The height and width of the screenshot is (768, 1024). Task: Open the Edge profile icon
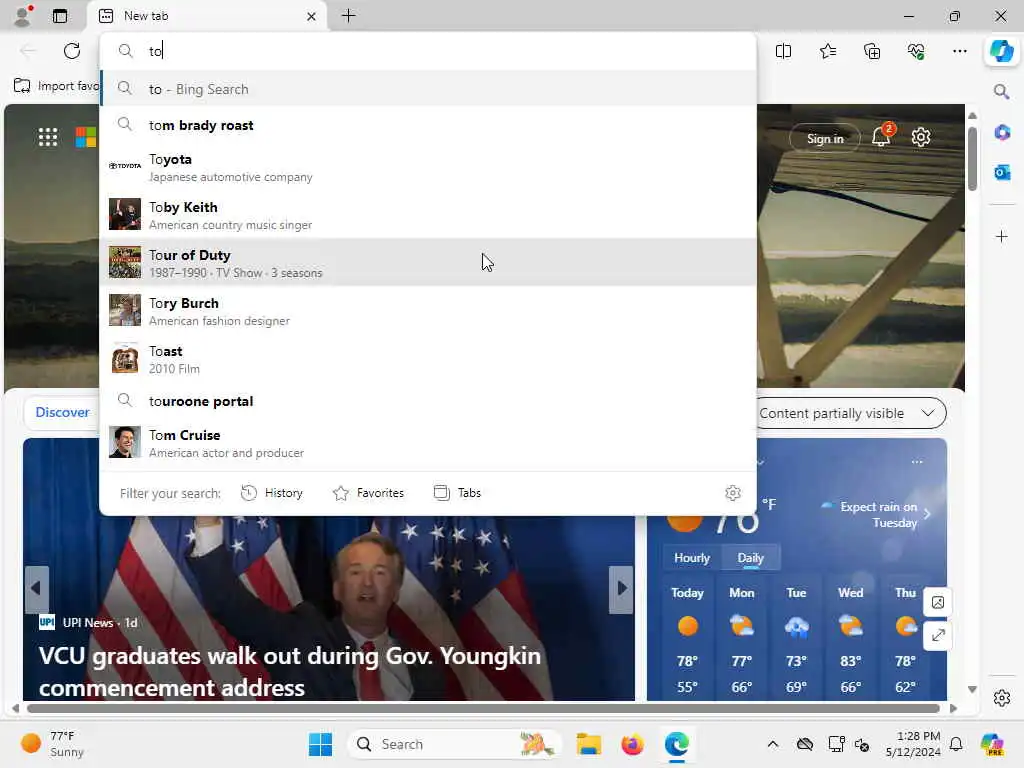pos(23,16)
